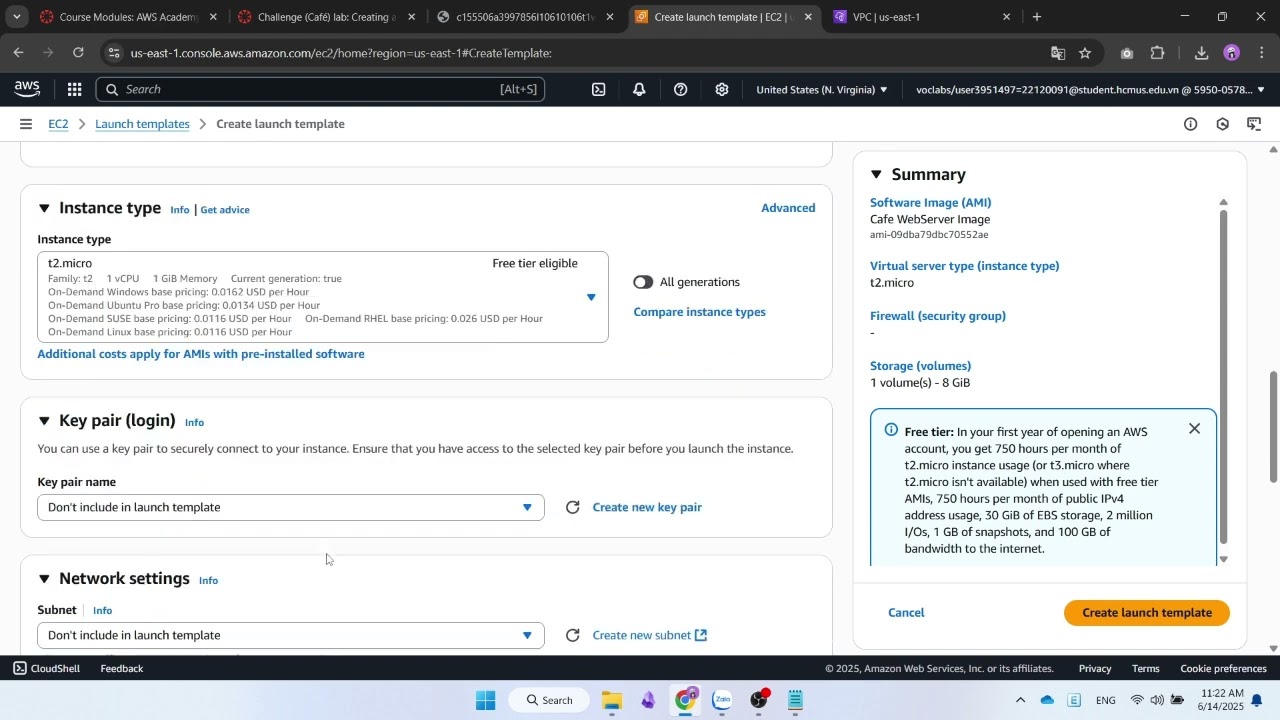Open the browser translate icon
The height and width of the screenshot is (720, 1280).
tap(1058, 53)
